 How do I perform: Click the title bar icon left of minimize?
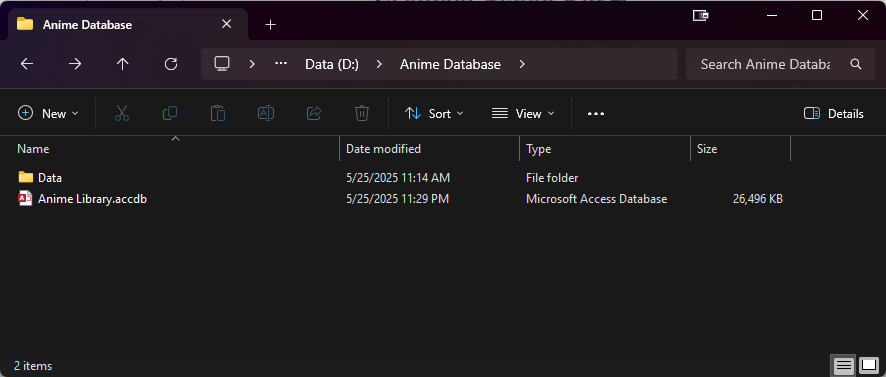701,16
